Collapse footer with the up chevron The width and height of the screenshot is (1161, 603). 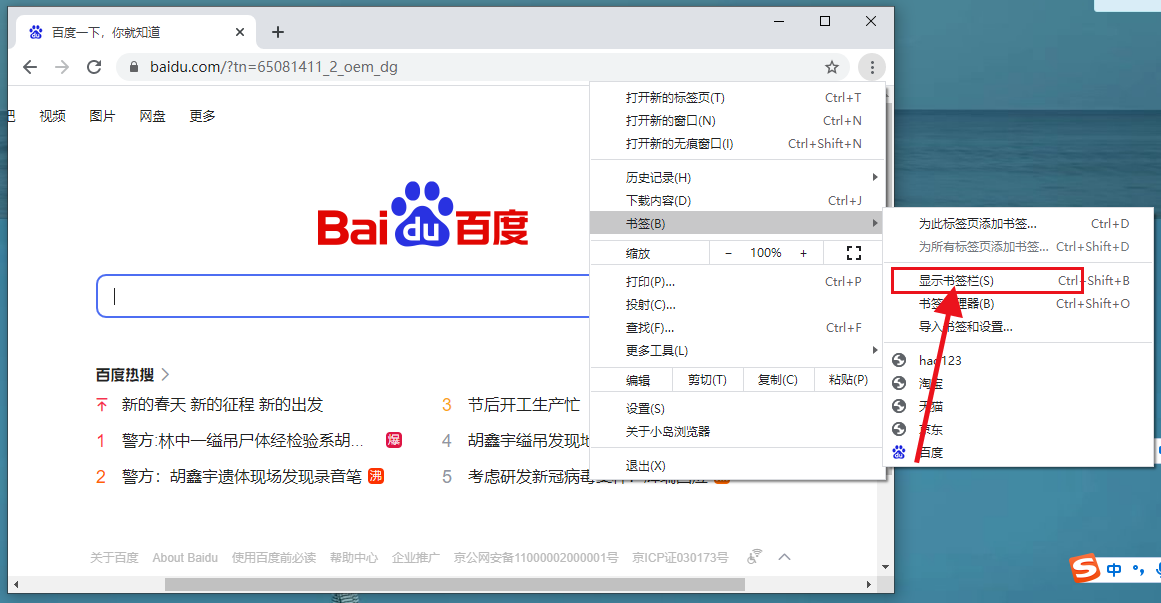[785, 557]
